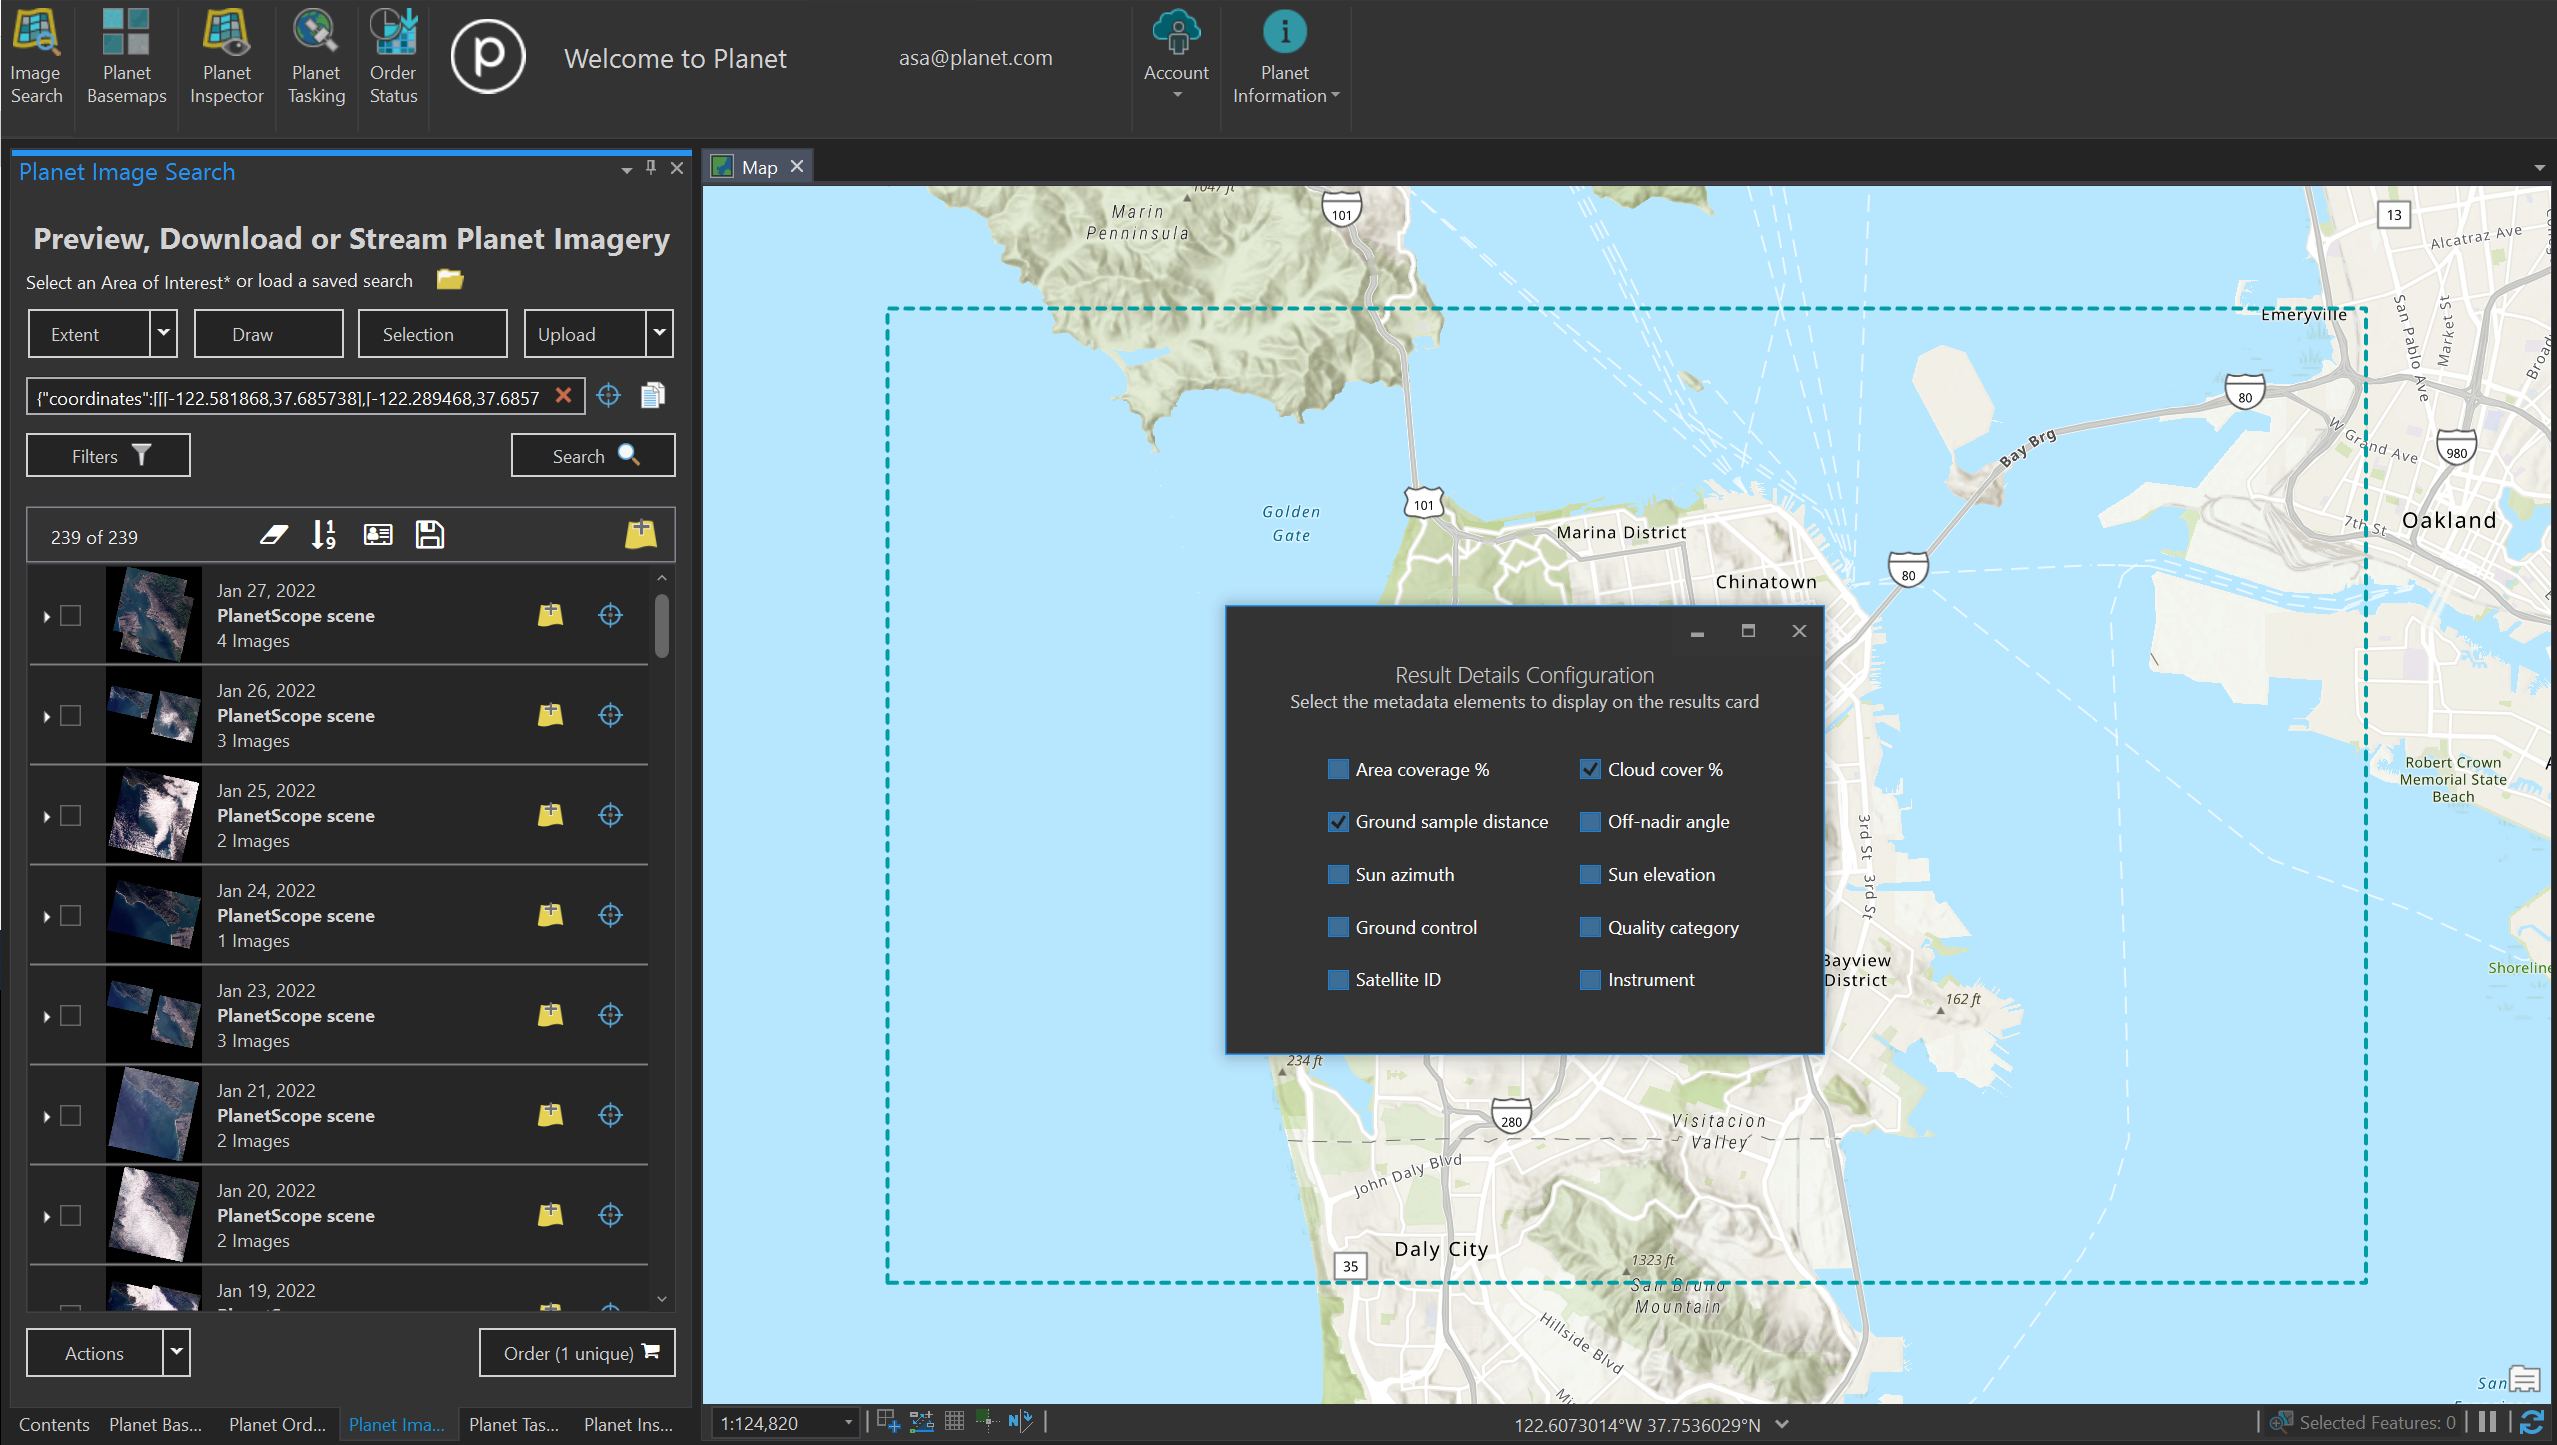Enable Off-nadir angle checkbox
Image resolution: width=2557 pixels, height=1445 pixels.
(1590, 821)
